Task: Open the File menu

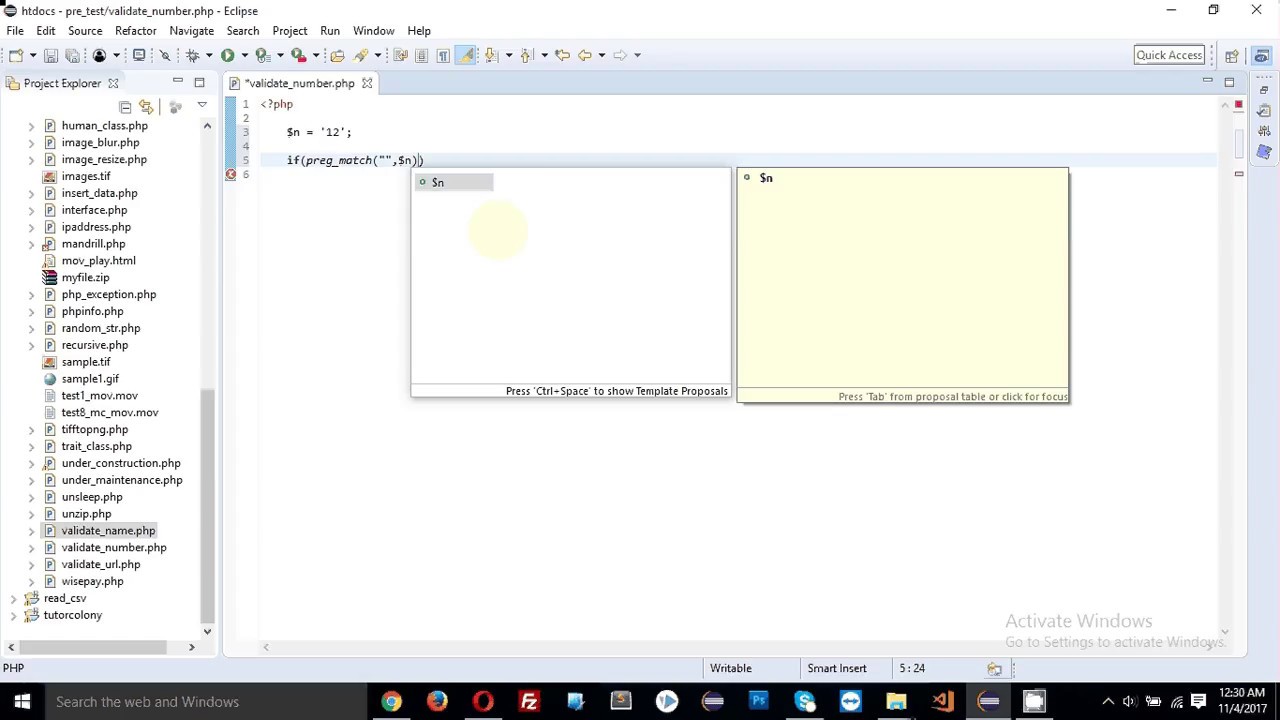Action: 15,31
